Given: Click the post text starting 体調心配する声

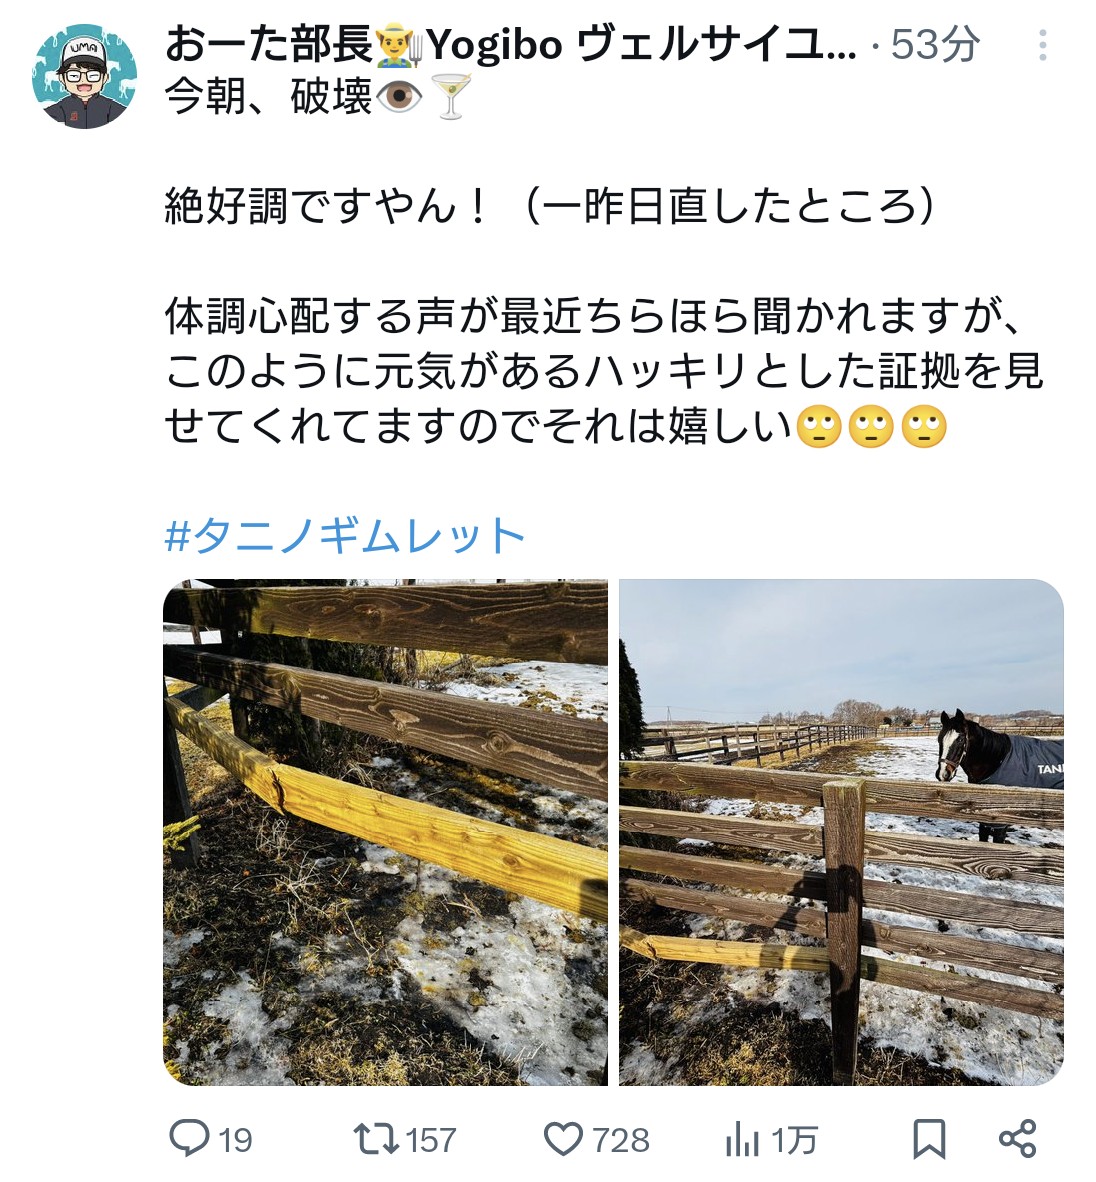Looking at the screenshot, I should [603, 371].
